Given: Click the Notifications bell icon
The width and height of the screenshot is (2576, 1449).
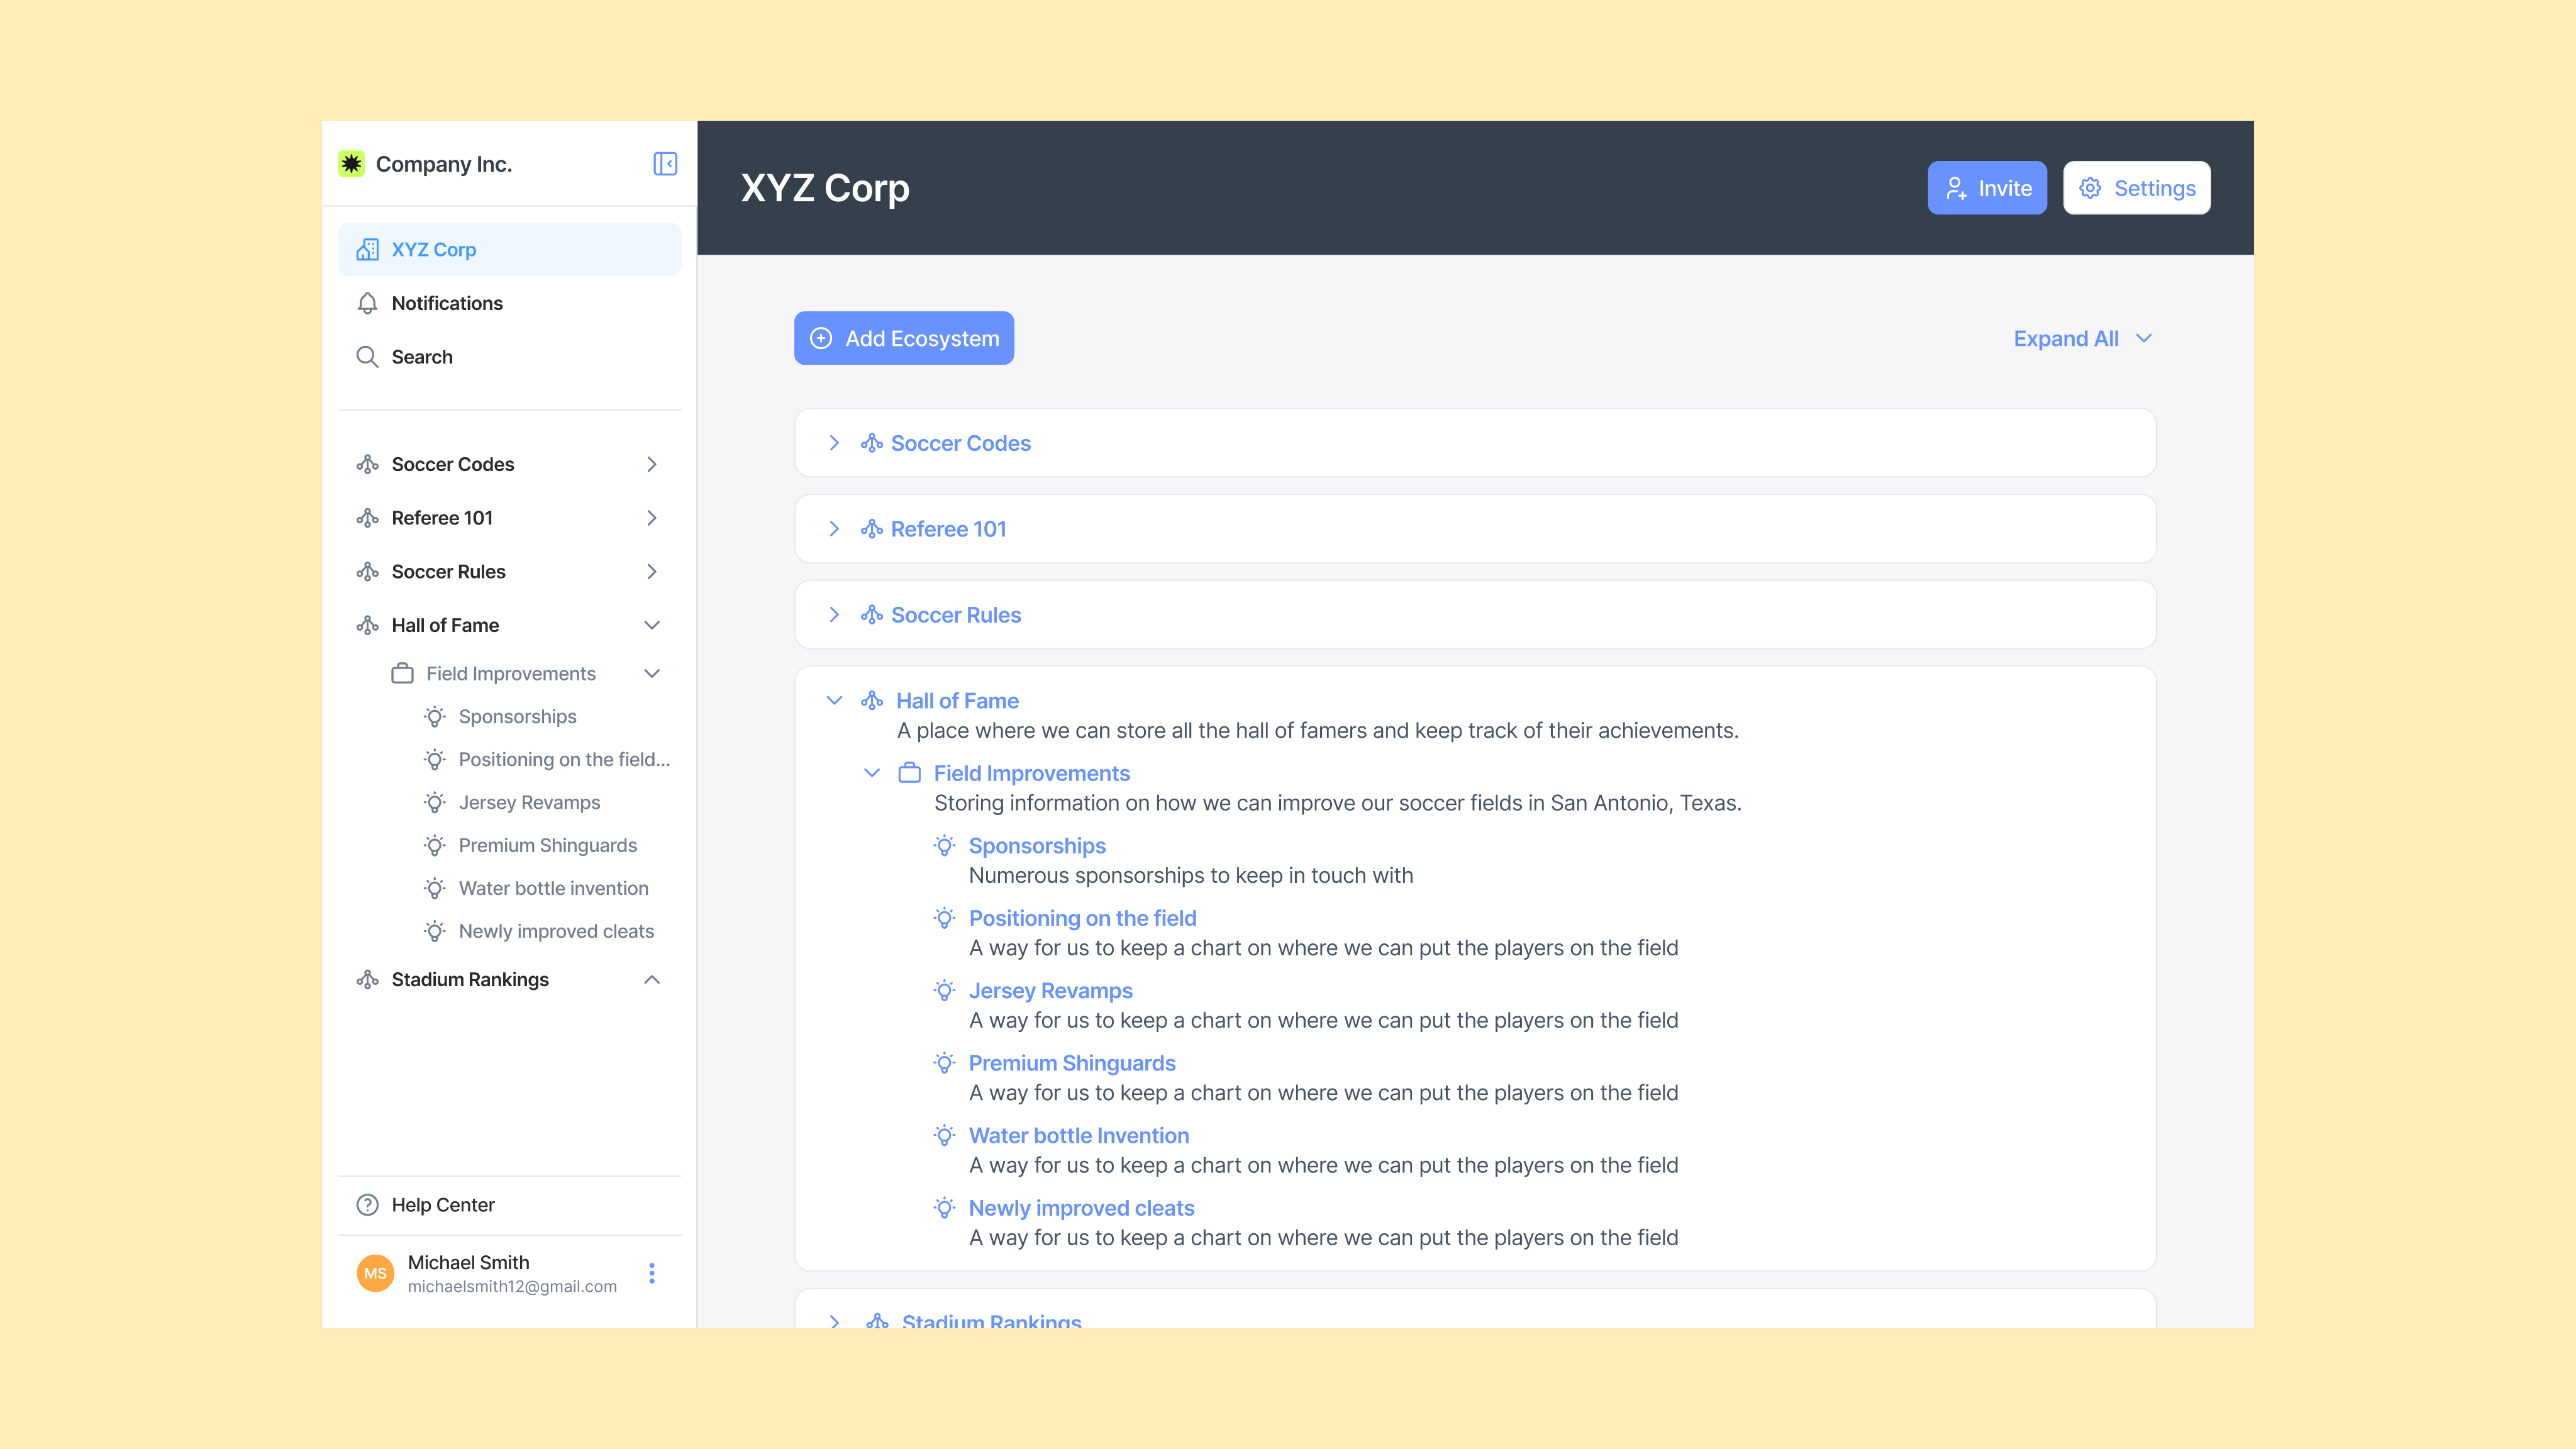Looking at the screenshot, I should [367, 303].
